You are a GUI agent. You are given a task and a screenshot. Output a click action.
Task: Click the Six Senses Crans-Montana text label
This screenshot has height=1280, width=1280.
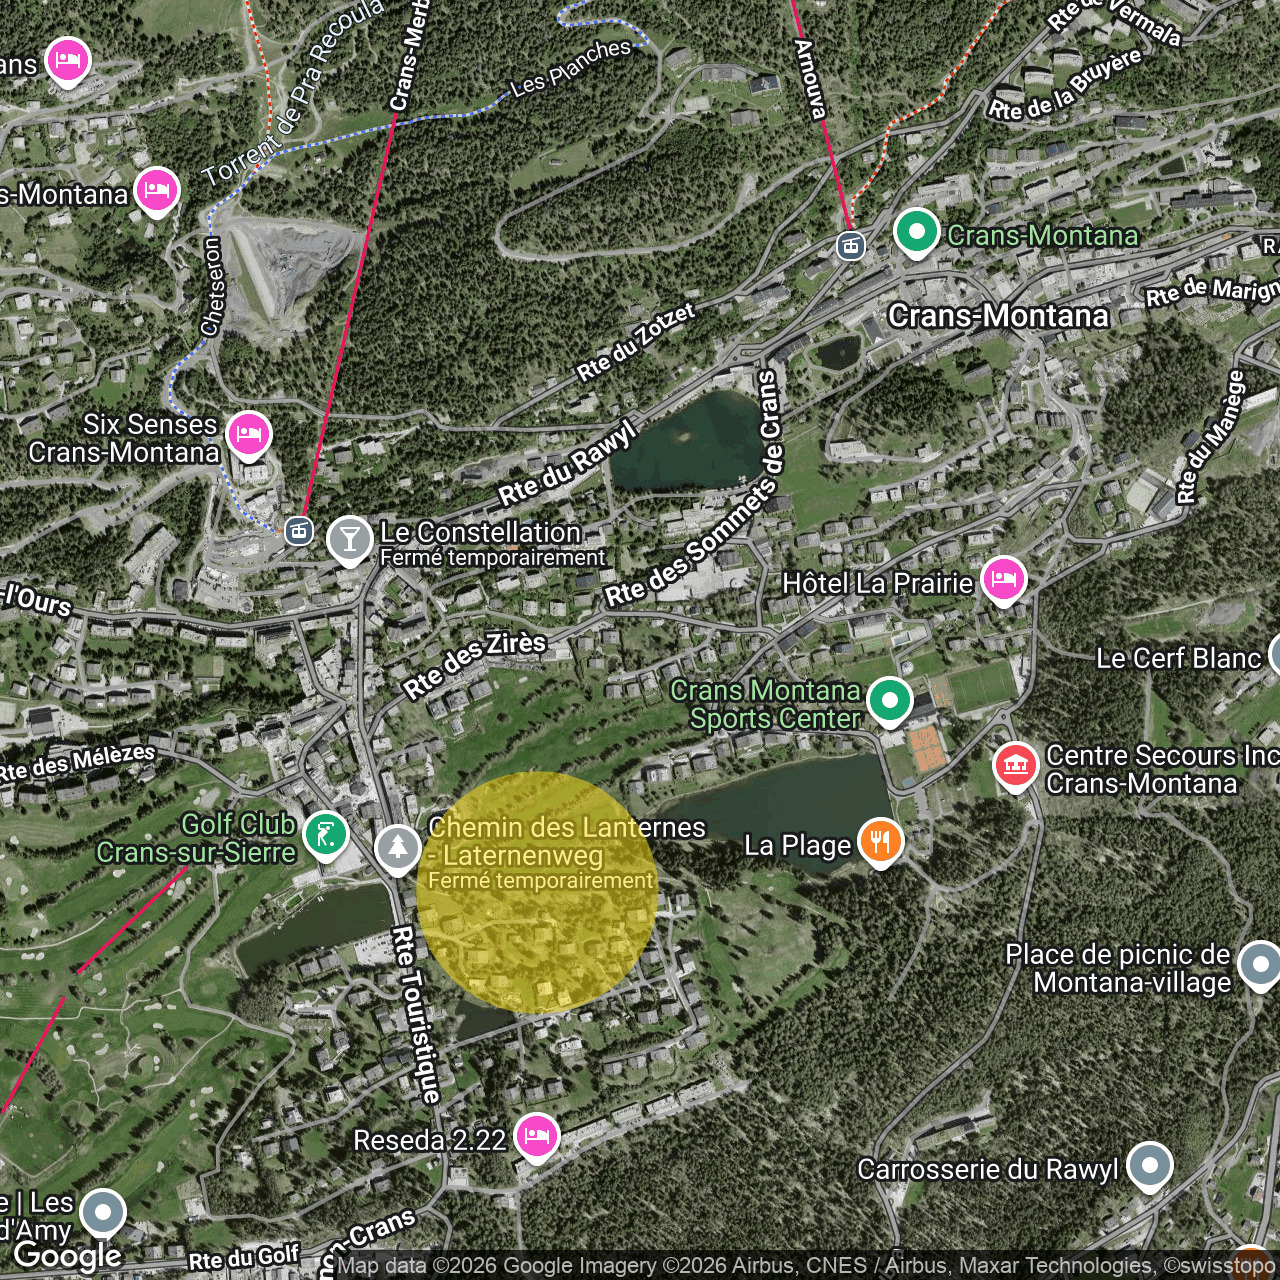click(x=124, y=438)
